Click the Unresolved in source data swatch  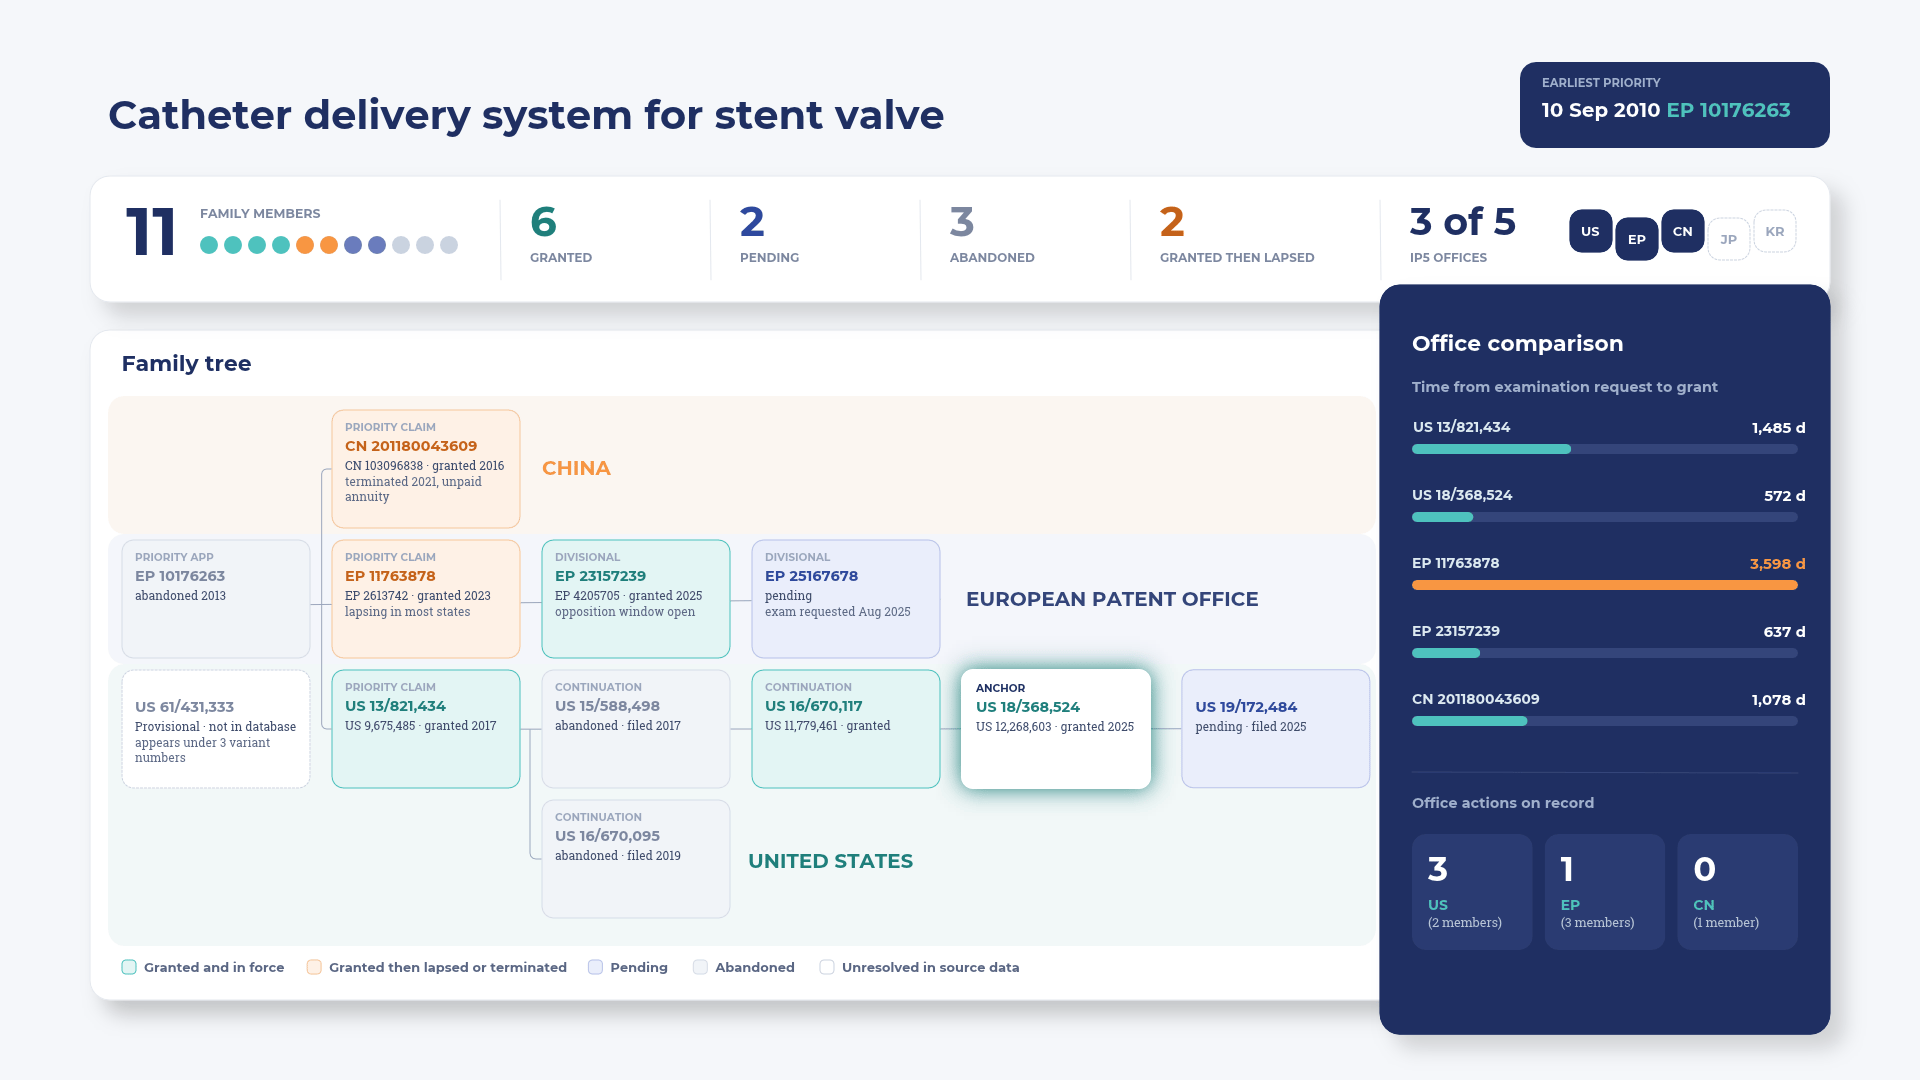827,967
